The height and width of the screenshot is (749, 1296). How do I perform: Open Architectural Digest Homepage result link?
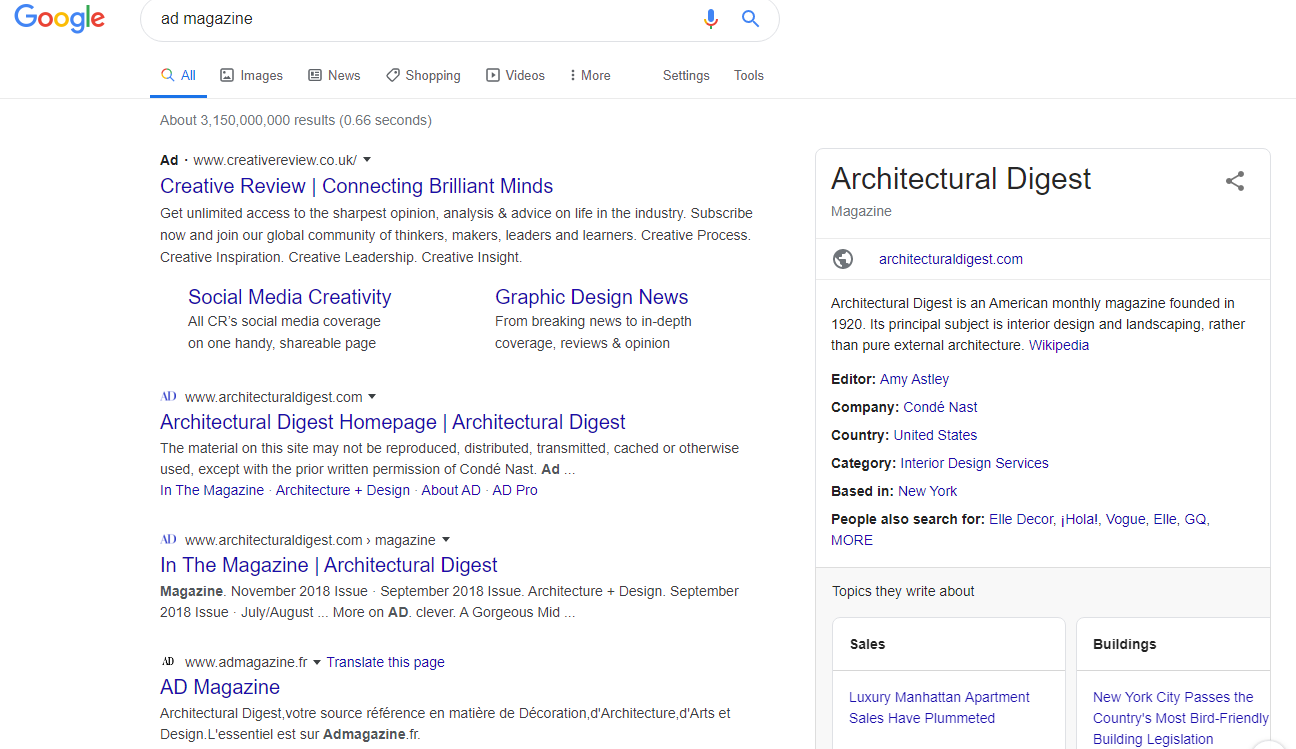[393, 422]
